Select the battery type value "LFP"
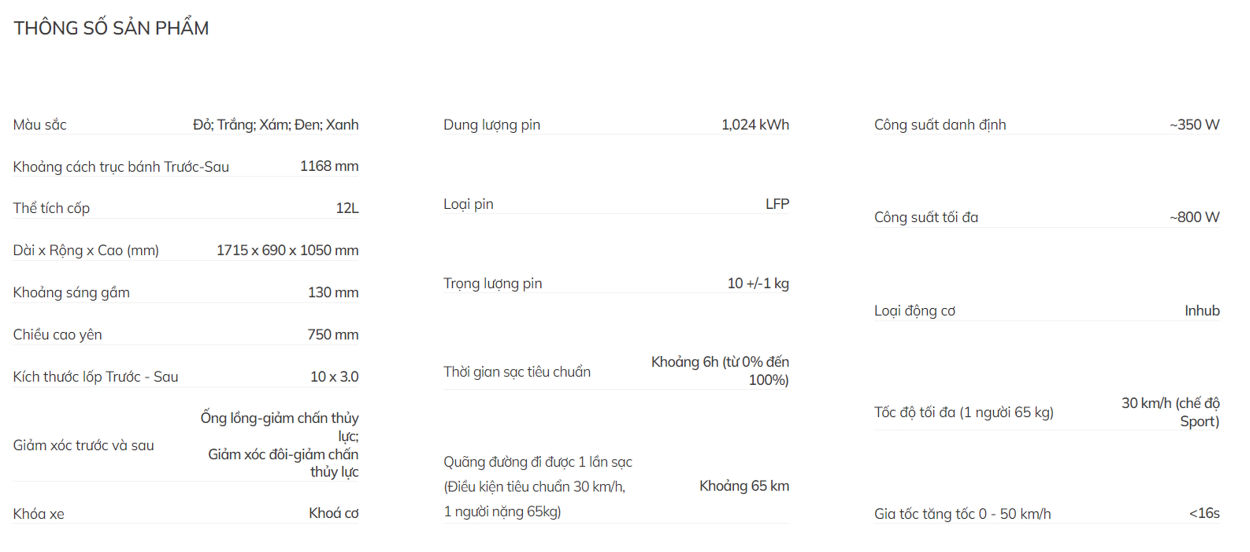Image resolution: width=1250 pixels, height=552 pixels. (x=777, y=204)
